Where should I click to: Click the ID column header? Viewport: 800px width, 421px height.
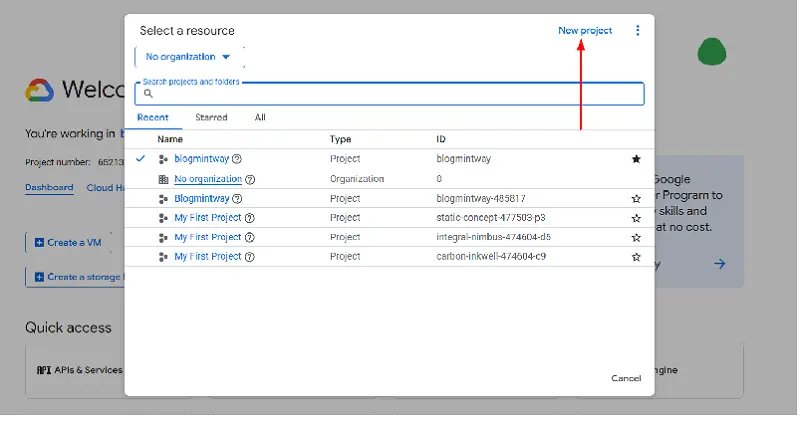(441, 139)
